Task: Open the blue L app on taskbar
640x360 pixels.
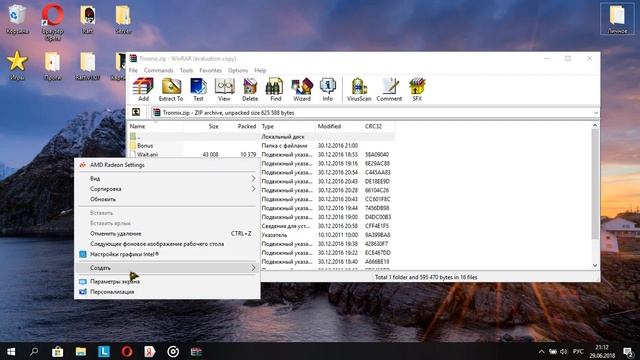Action: point(104,351)
